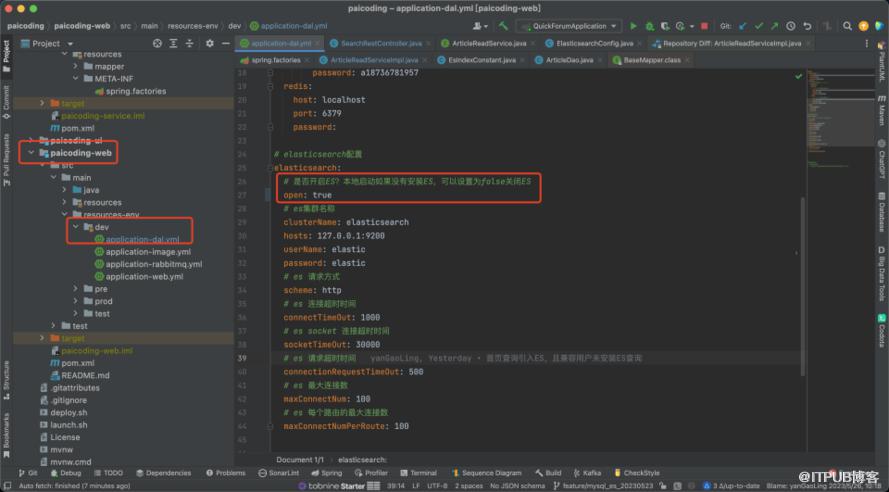Click the red Stop button in toolbar
889x492 pixels.
pyautogui.click(x=705, y=26)
